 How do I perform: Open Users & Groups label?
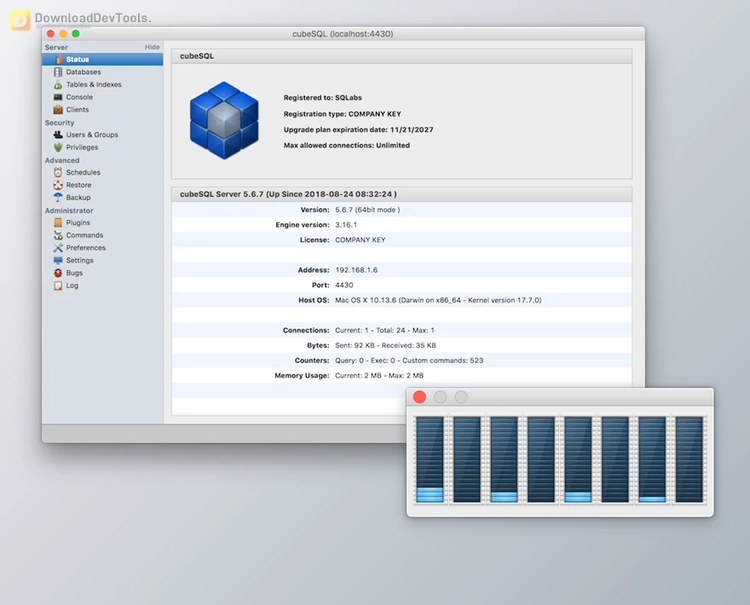tap(92, 135)
